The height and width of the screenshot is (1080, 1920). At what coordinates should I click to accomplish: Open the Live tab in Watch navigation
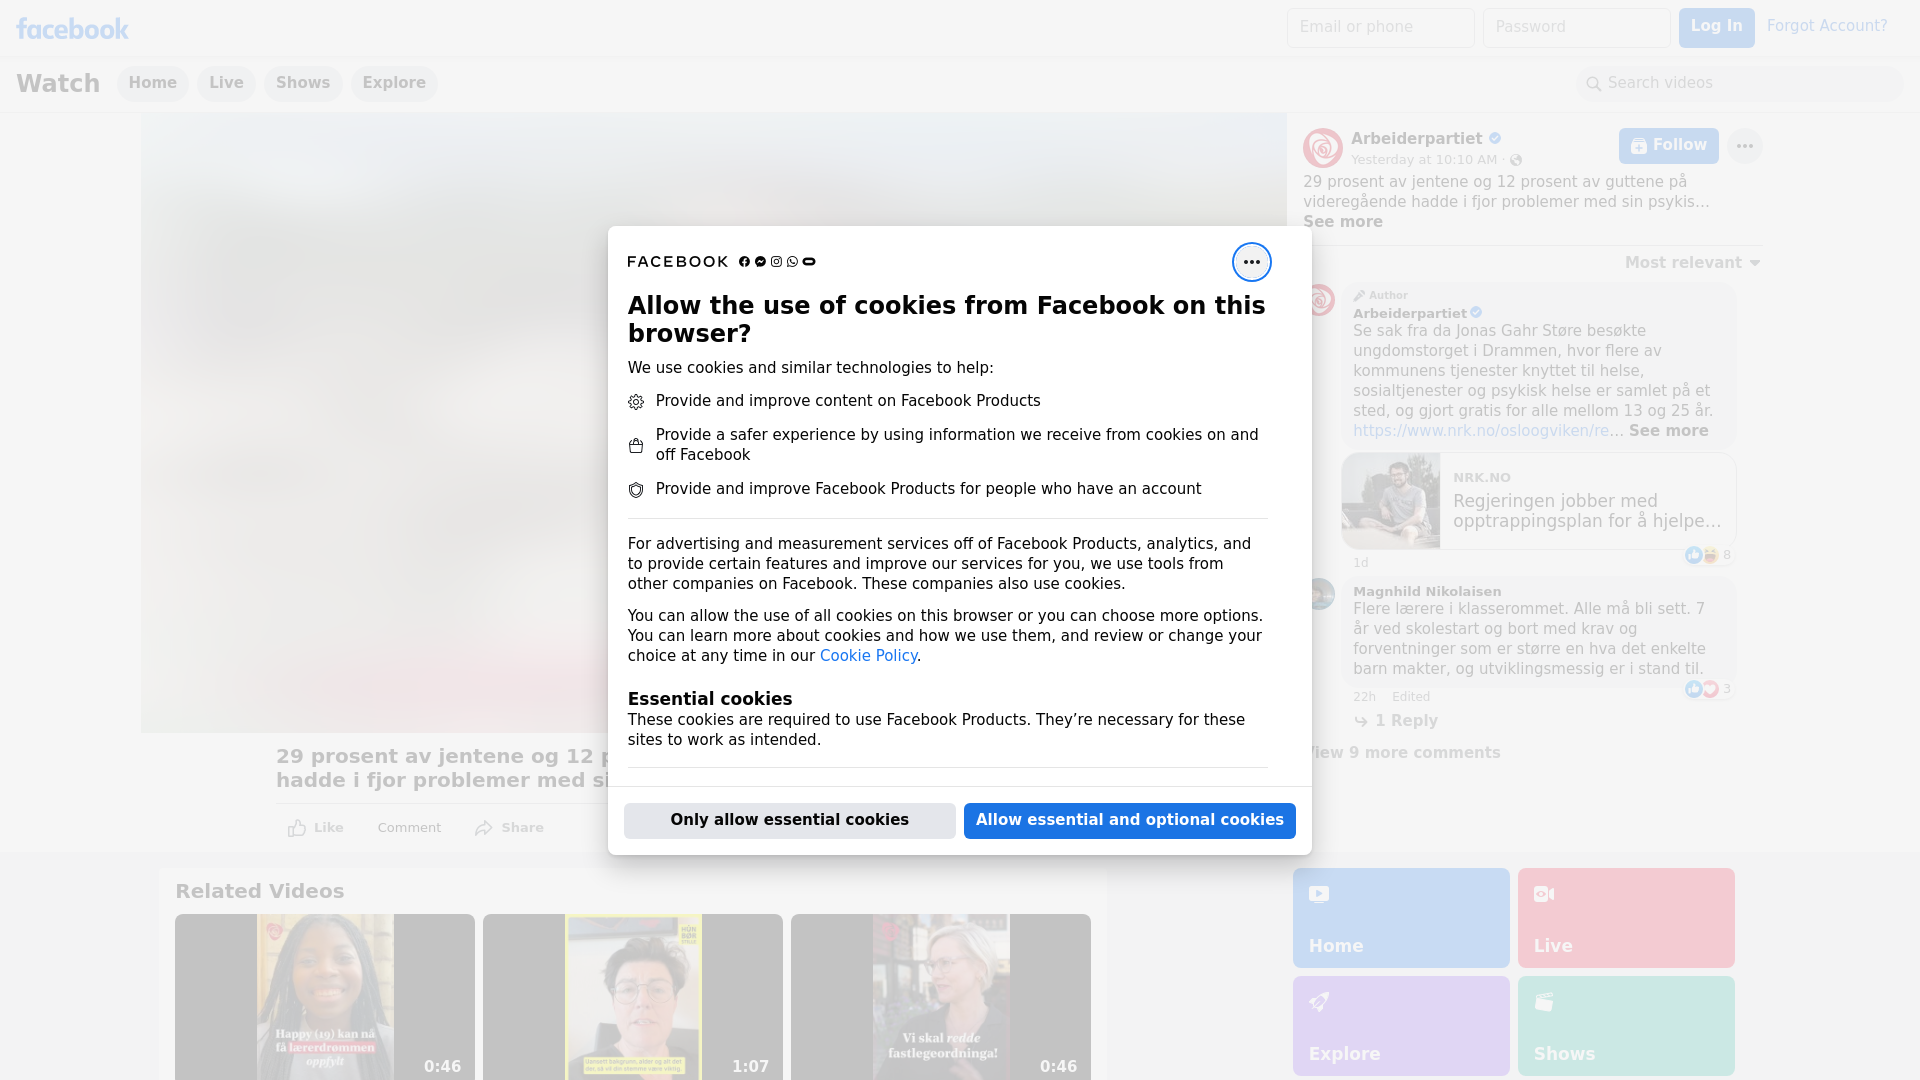pyautogui.click(x=226, y=84)
